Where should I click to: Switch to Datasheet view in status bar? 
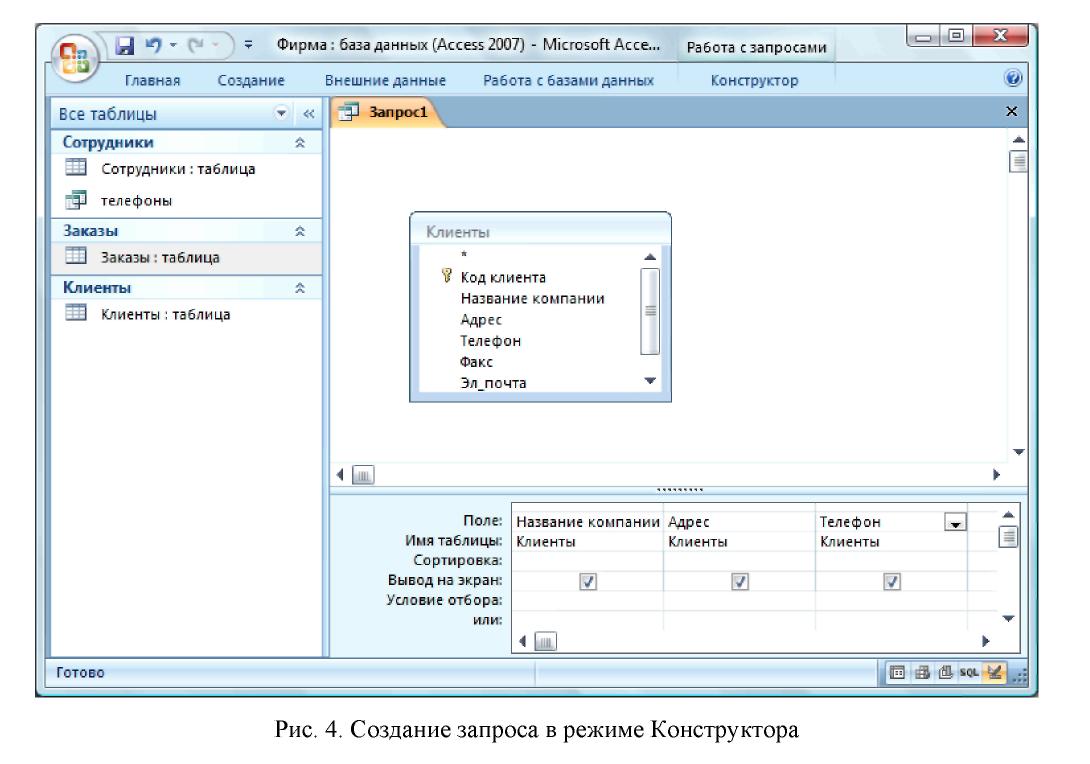click(897, 672)
